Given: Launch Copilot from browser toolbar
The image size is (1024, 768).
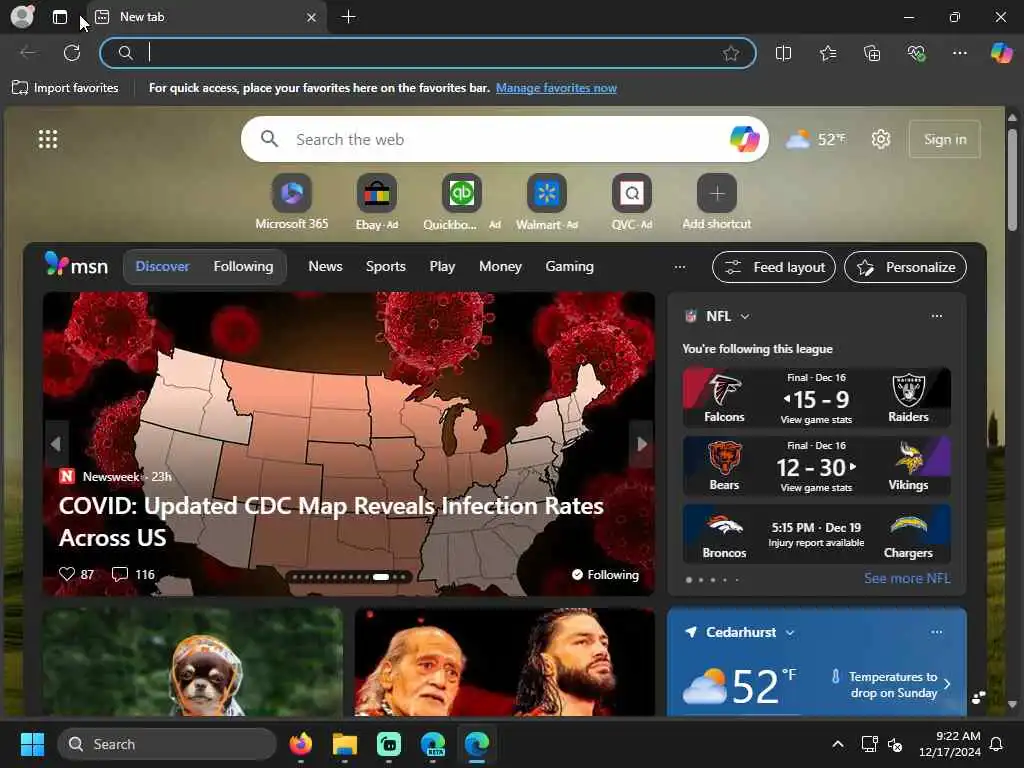Looking at the screenshot, I should coord(1001,53).
